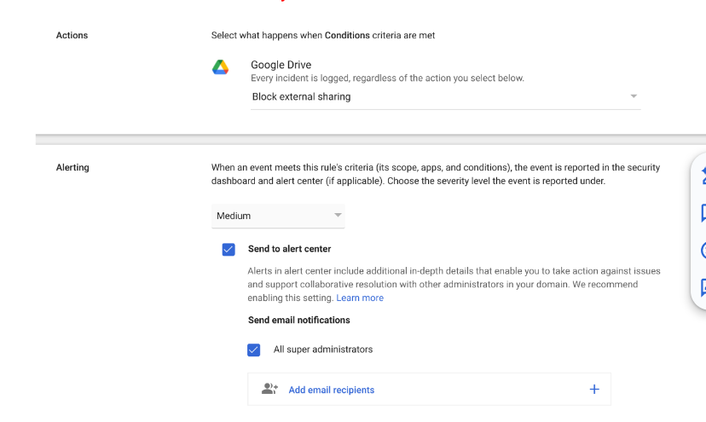Click the add-person icon beside Add email recipients
The width and height of the screenshot is (706, 422).
[270, 389]
